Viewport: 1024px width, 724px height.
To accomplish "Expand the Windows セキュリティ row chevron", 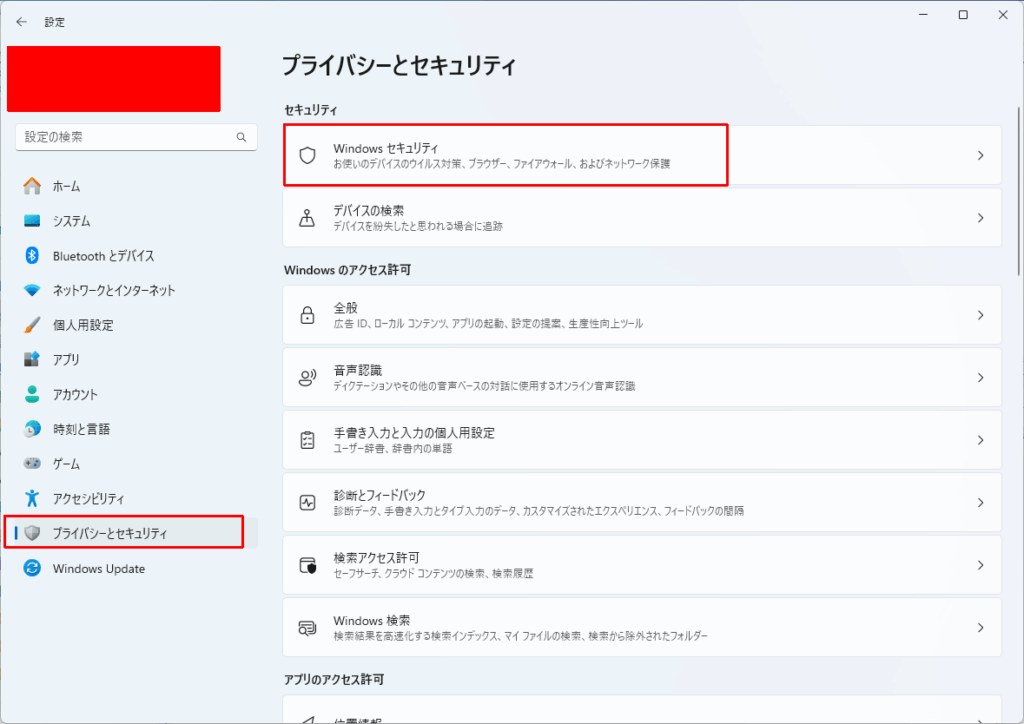I will (x=980, y=155).
